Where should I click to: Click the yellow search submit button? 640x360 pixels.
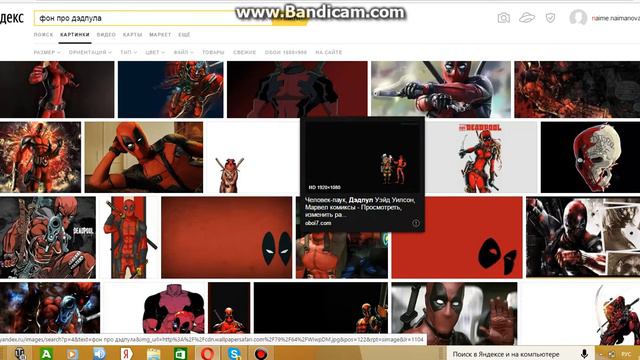290,18
